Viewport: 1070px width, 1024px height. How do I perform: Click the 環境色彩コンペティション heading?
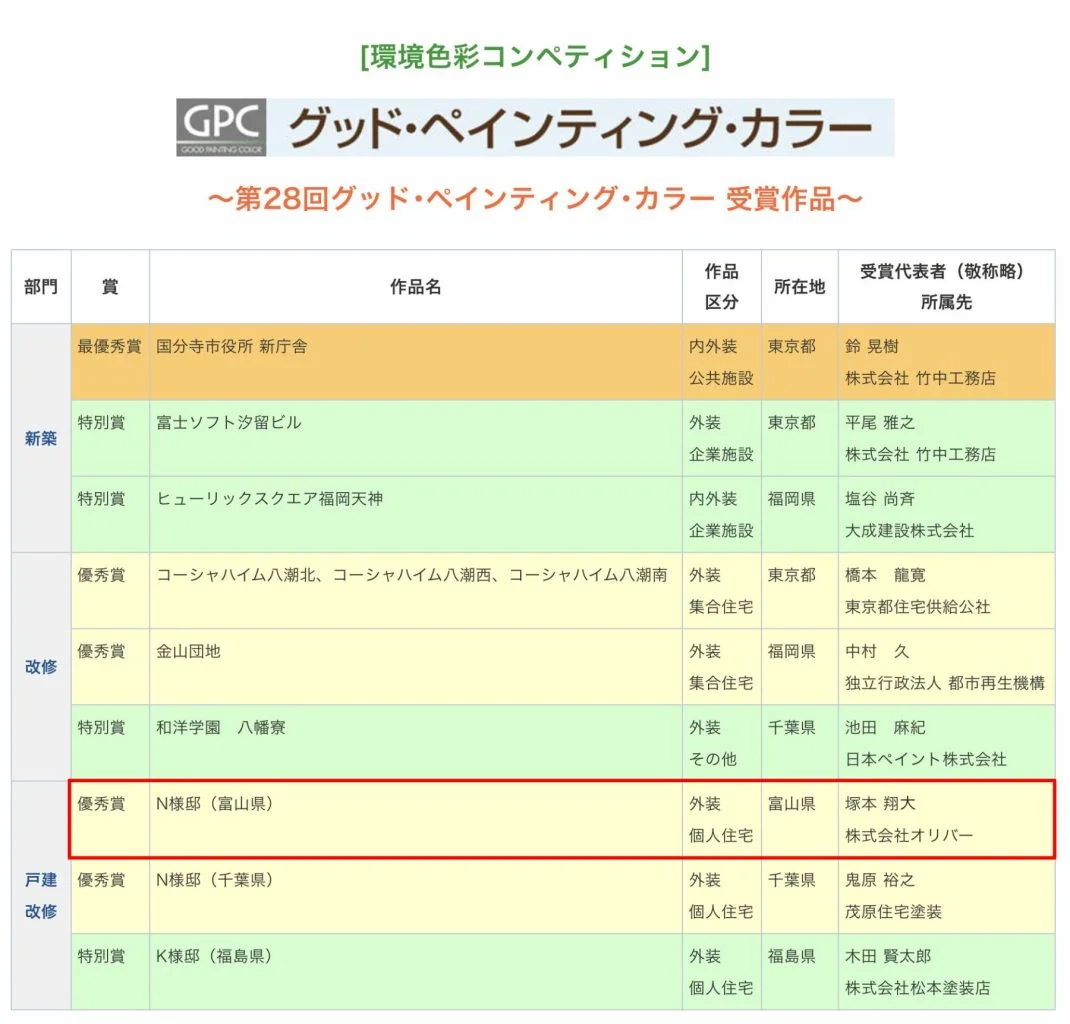click(534, 57)
